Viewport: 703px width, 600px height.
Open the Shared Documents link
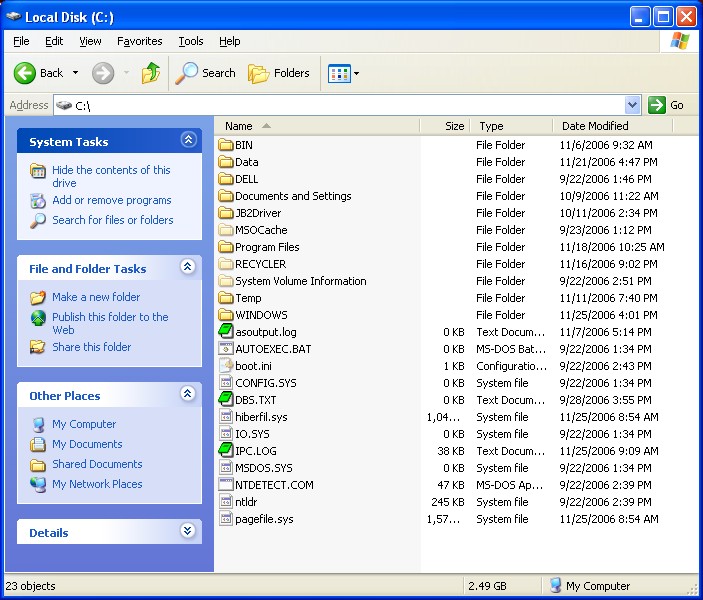point(97,464)
